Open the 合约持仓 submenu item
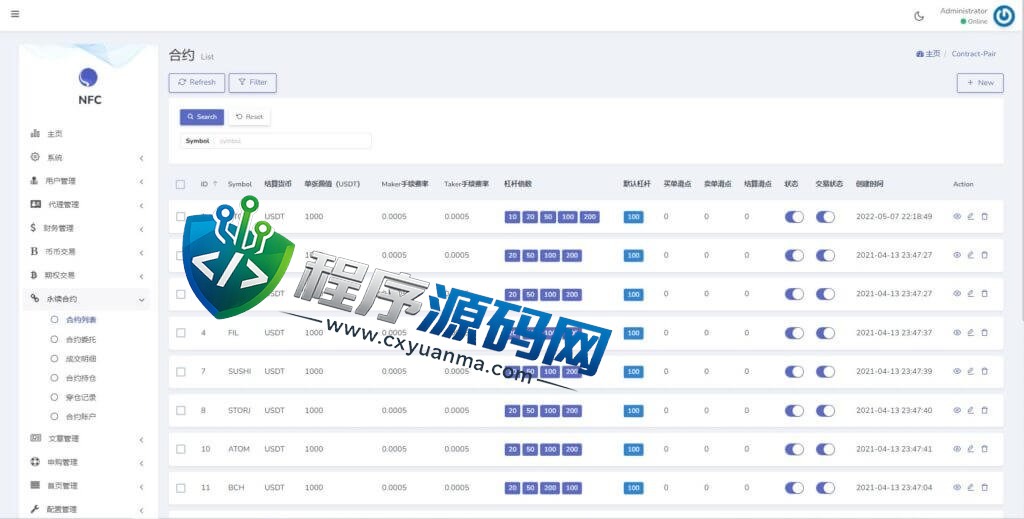Screen dimensions: 1024x519 click(81, 378)
